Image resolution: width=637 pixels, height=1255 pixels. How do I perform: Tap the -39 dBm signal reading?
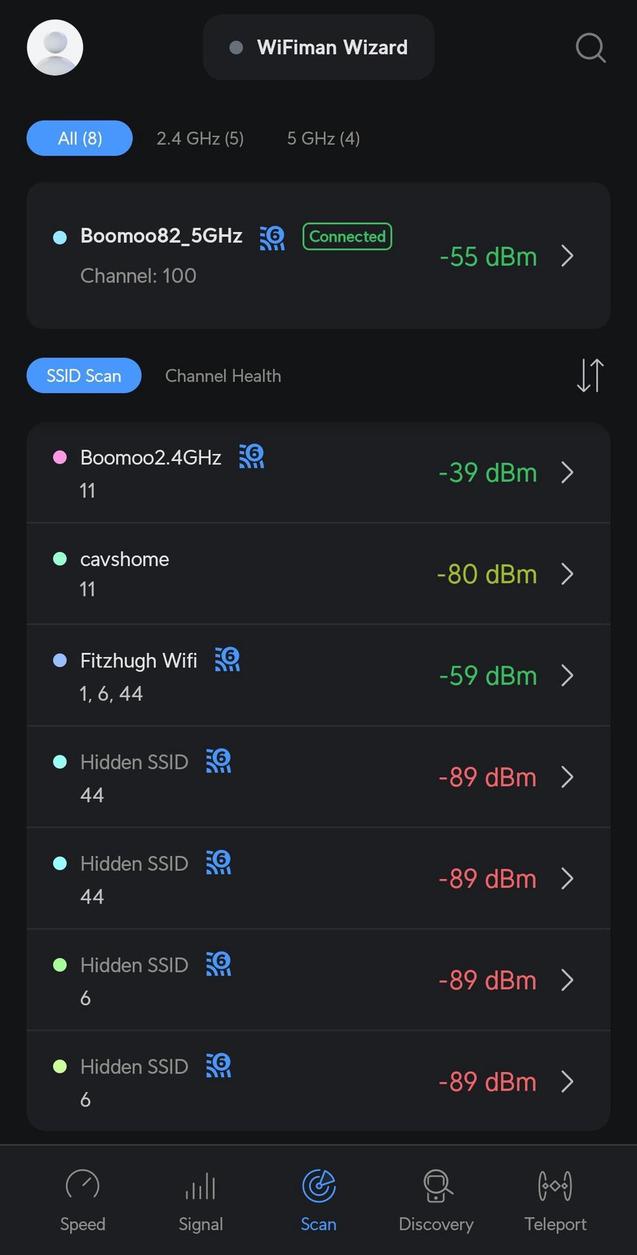pyautogui.click(x=487, y=472)
